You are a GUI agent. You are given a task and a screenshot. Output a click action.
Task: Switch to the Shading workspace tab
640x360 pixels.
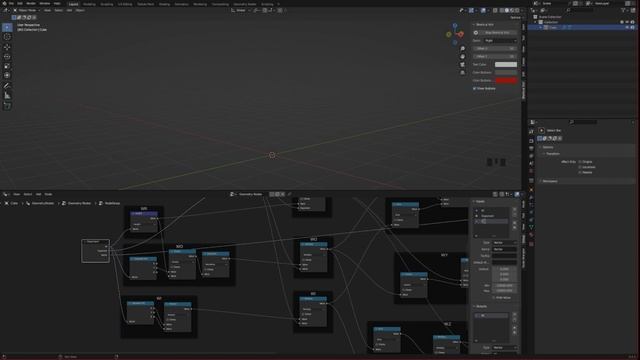(x=164, y=4)
